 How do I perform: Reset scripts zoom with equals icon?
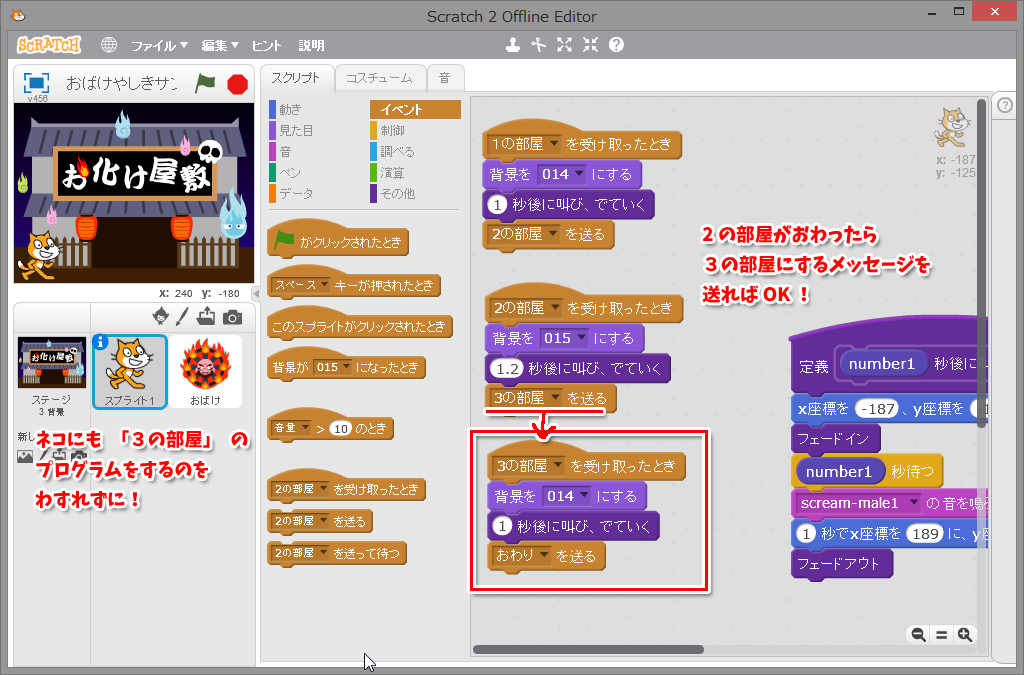pos(941,635)
